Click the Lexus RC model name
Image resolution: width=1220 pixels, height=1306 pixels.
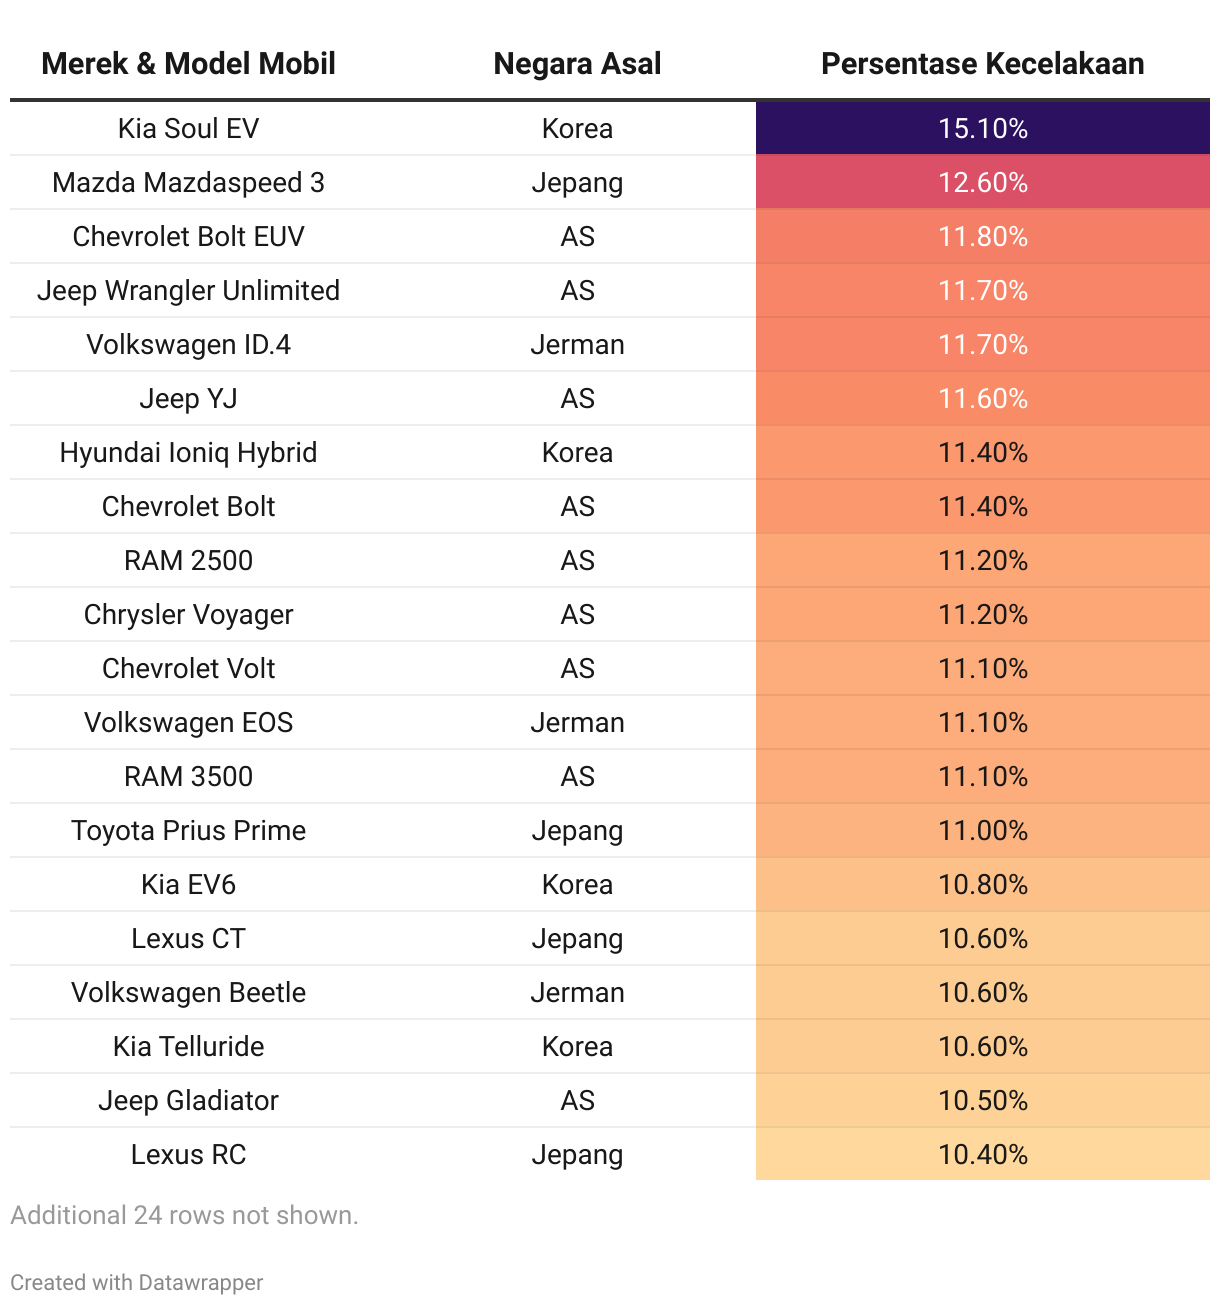click(188, 1155)
